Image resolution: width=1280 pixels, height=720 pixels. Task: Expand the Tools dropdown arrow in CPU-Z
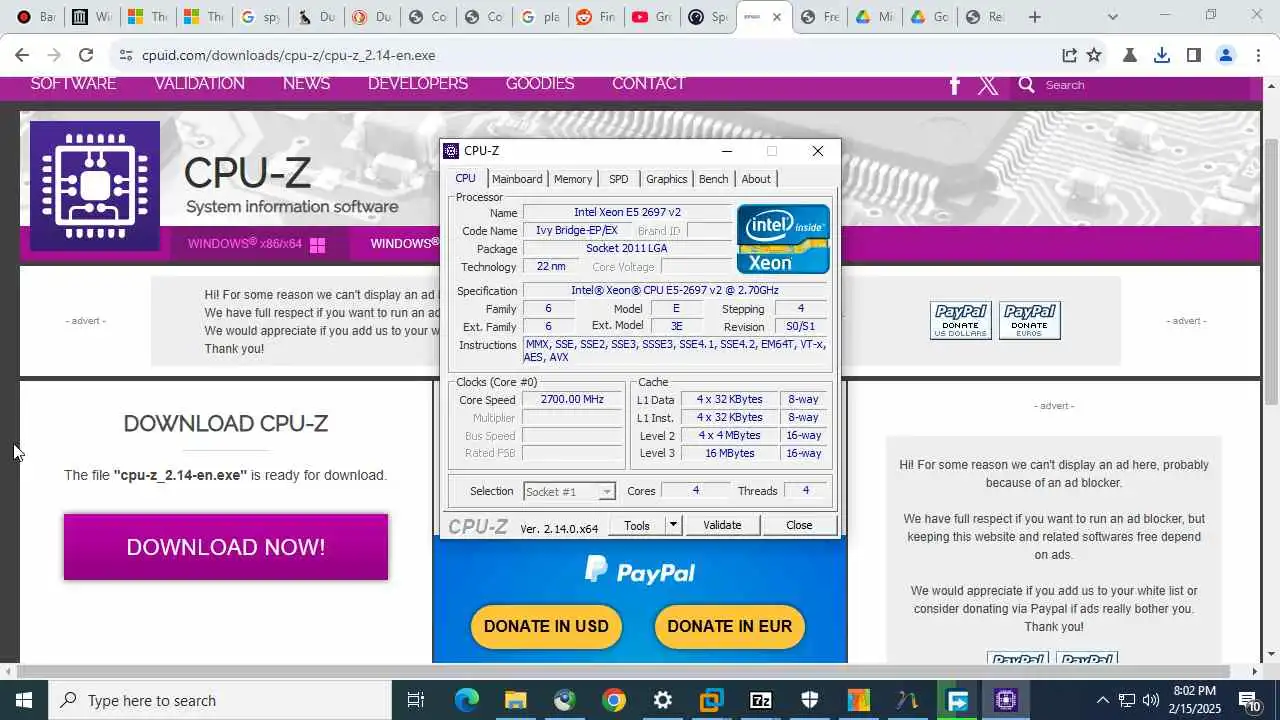pos(673,525)
